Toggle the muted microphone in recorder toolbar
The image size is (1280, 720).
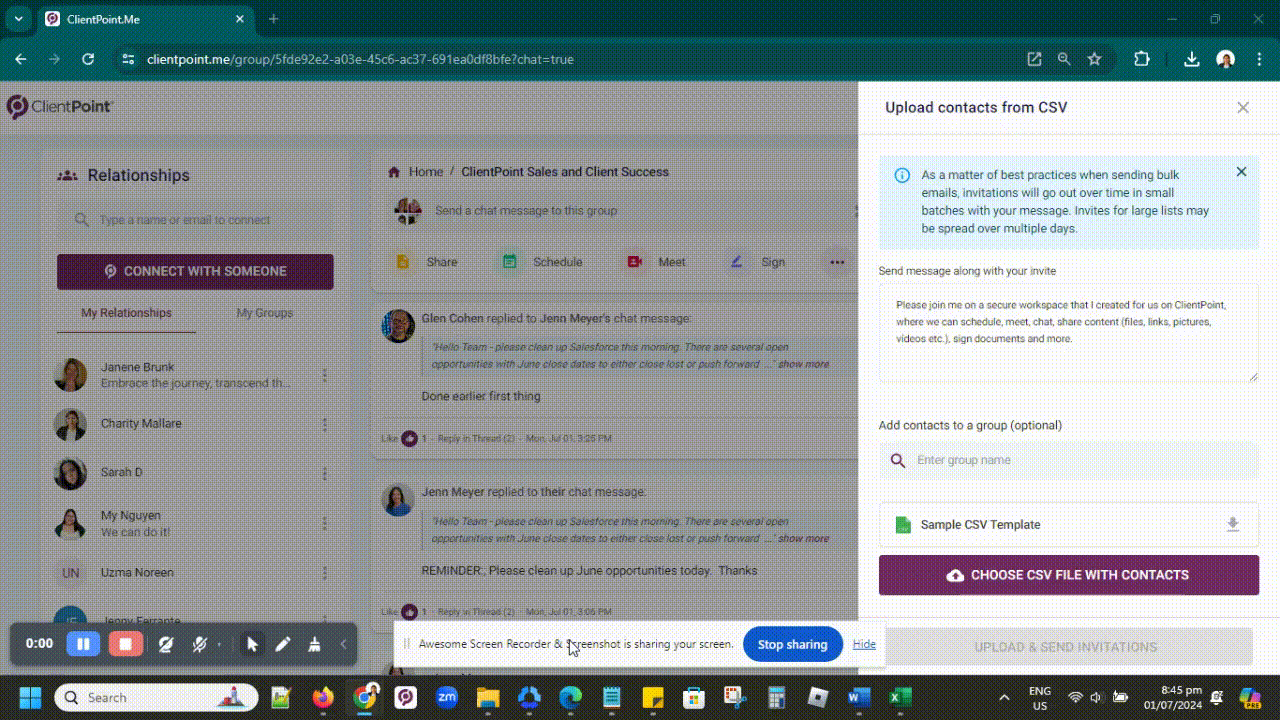pos(199,645)
